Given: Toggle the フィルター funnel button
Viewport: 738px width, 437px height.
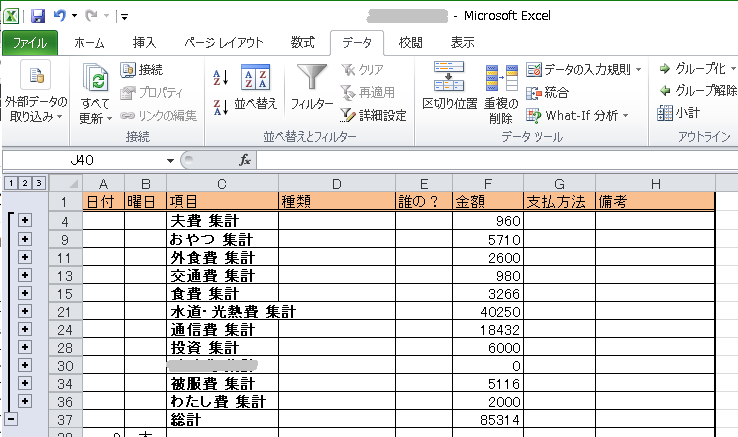Looking at the screenshot, I should tap(312, 88).
